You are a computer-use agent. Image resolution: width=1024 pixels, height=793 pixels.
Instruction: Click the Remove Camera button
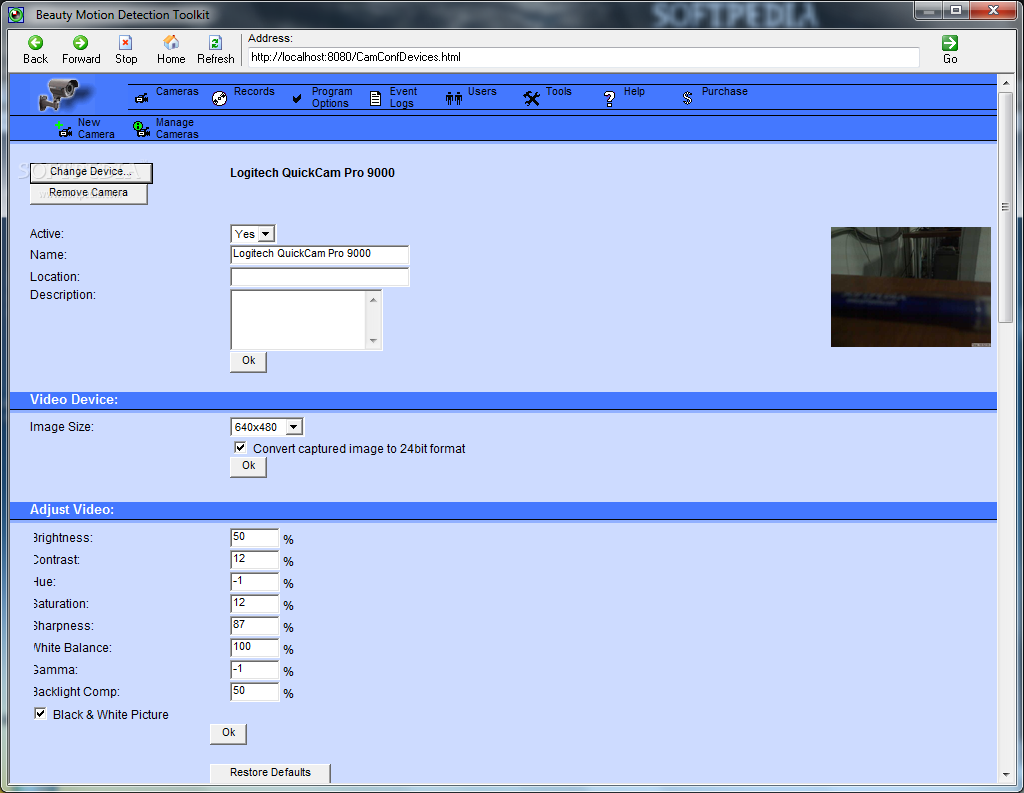88,193
